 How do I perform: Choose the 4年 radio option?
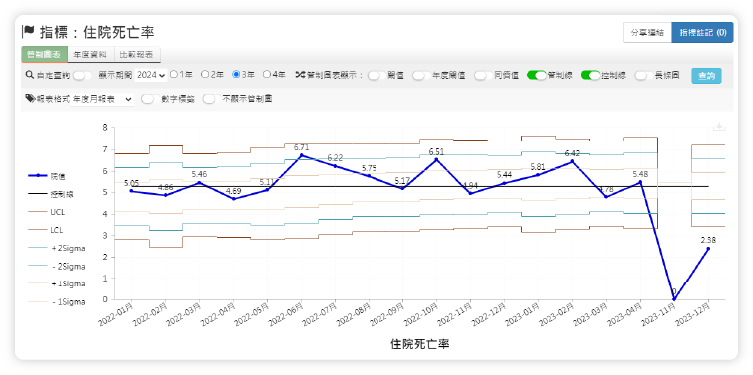[x=267, y=74]
